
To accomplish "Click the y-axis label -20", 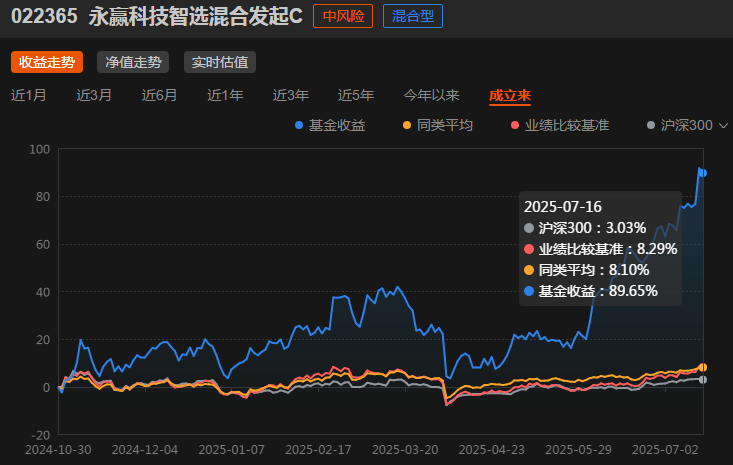I will click(40, 435).
